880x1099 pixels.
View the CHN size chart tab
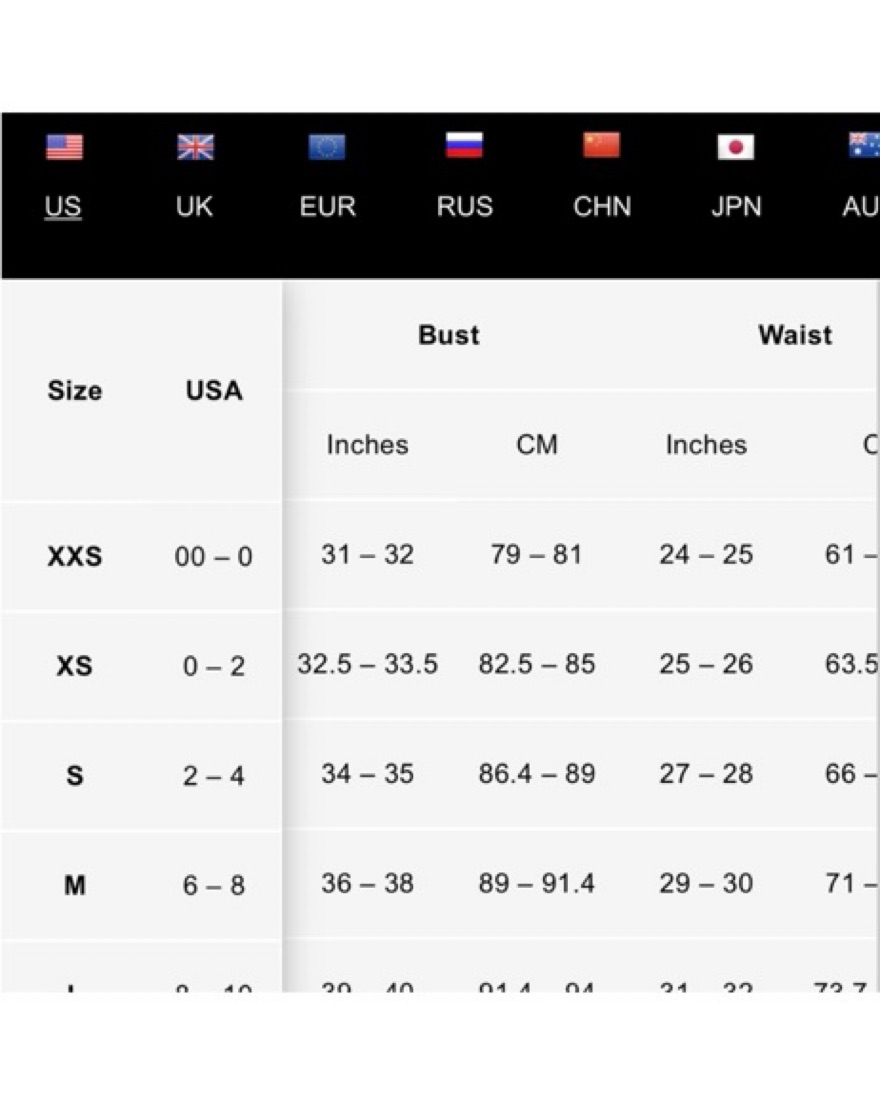[x=602, y=207]
